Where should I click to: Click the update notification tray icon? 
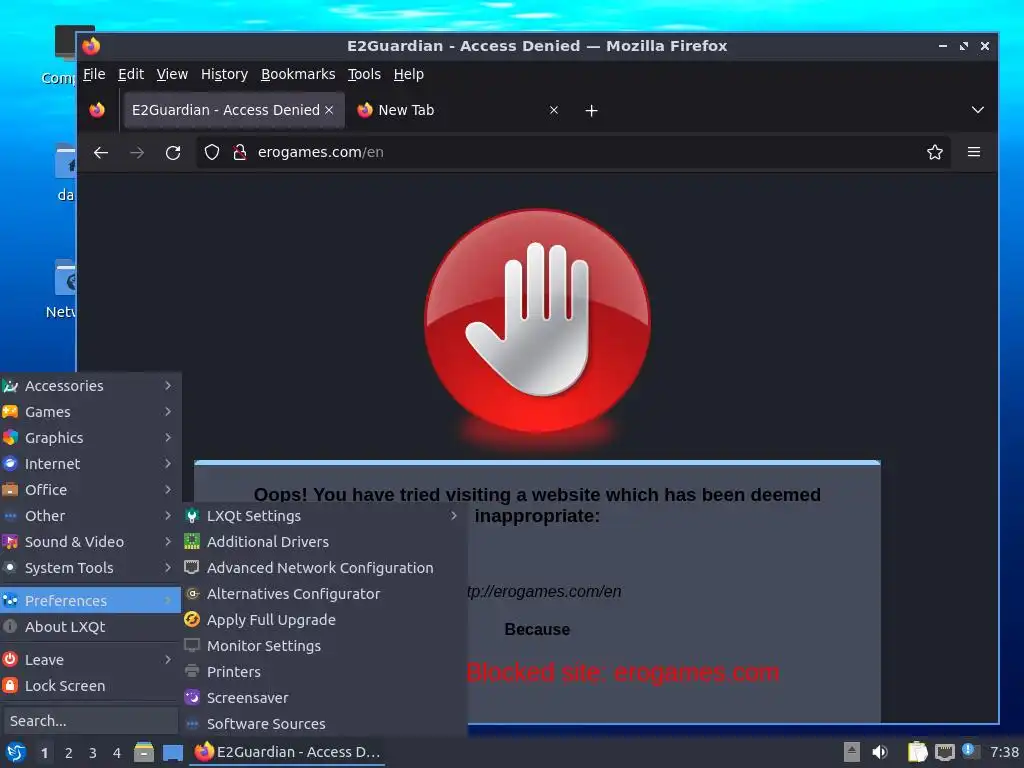pos(970,751)
